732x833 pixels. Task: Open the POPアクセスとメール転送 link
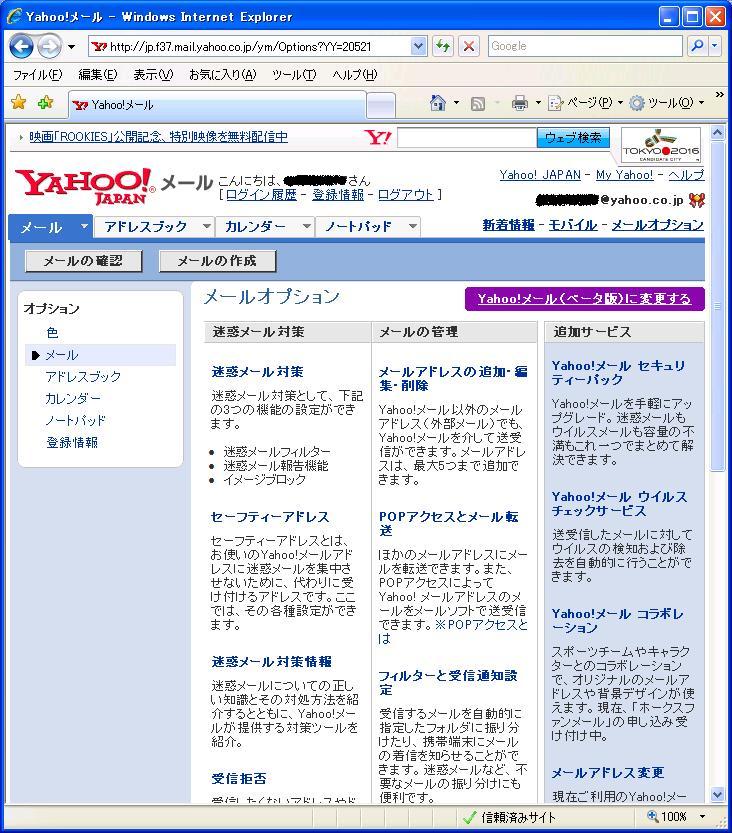[x=449, y=523]
